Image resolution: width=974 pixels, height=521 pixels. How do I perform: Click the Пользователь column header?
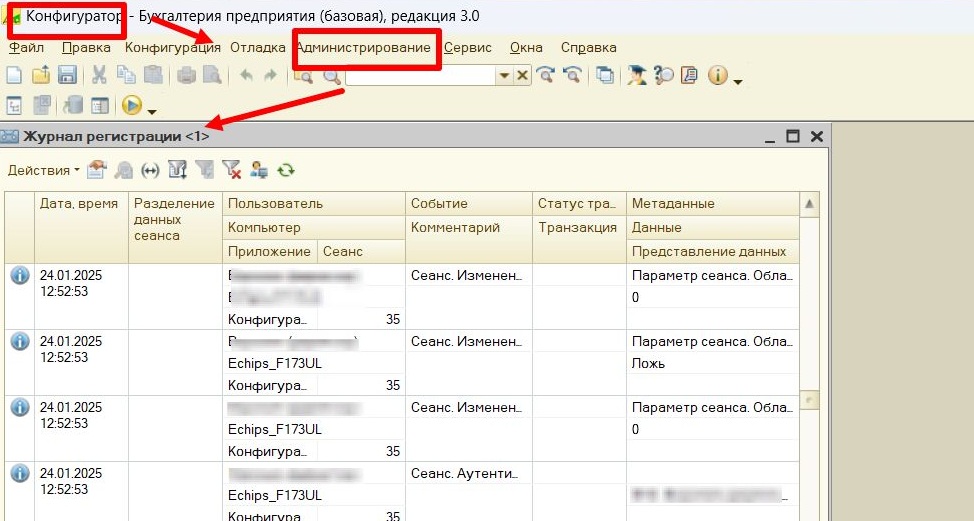coord(314,204)
